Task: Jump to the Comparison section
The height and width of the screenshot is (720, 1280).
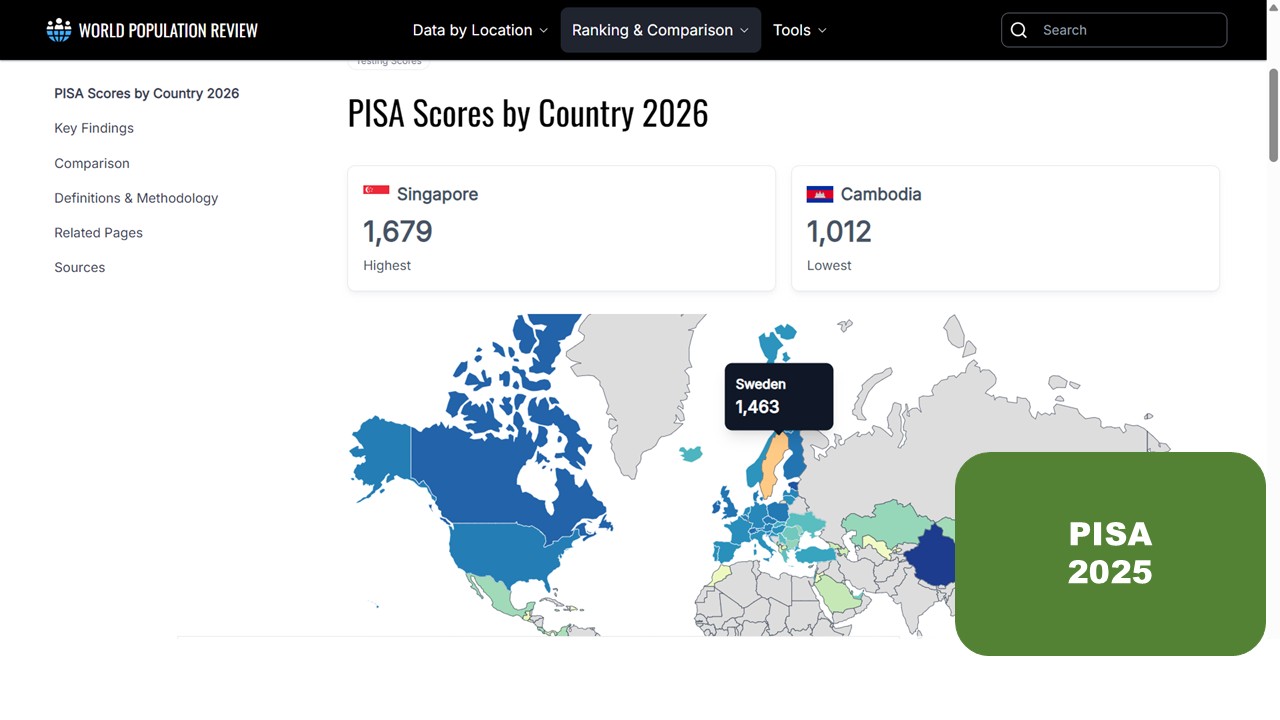Action: [92, 163]
